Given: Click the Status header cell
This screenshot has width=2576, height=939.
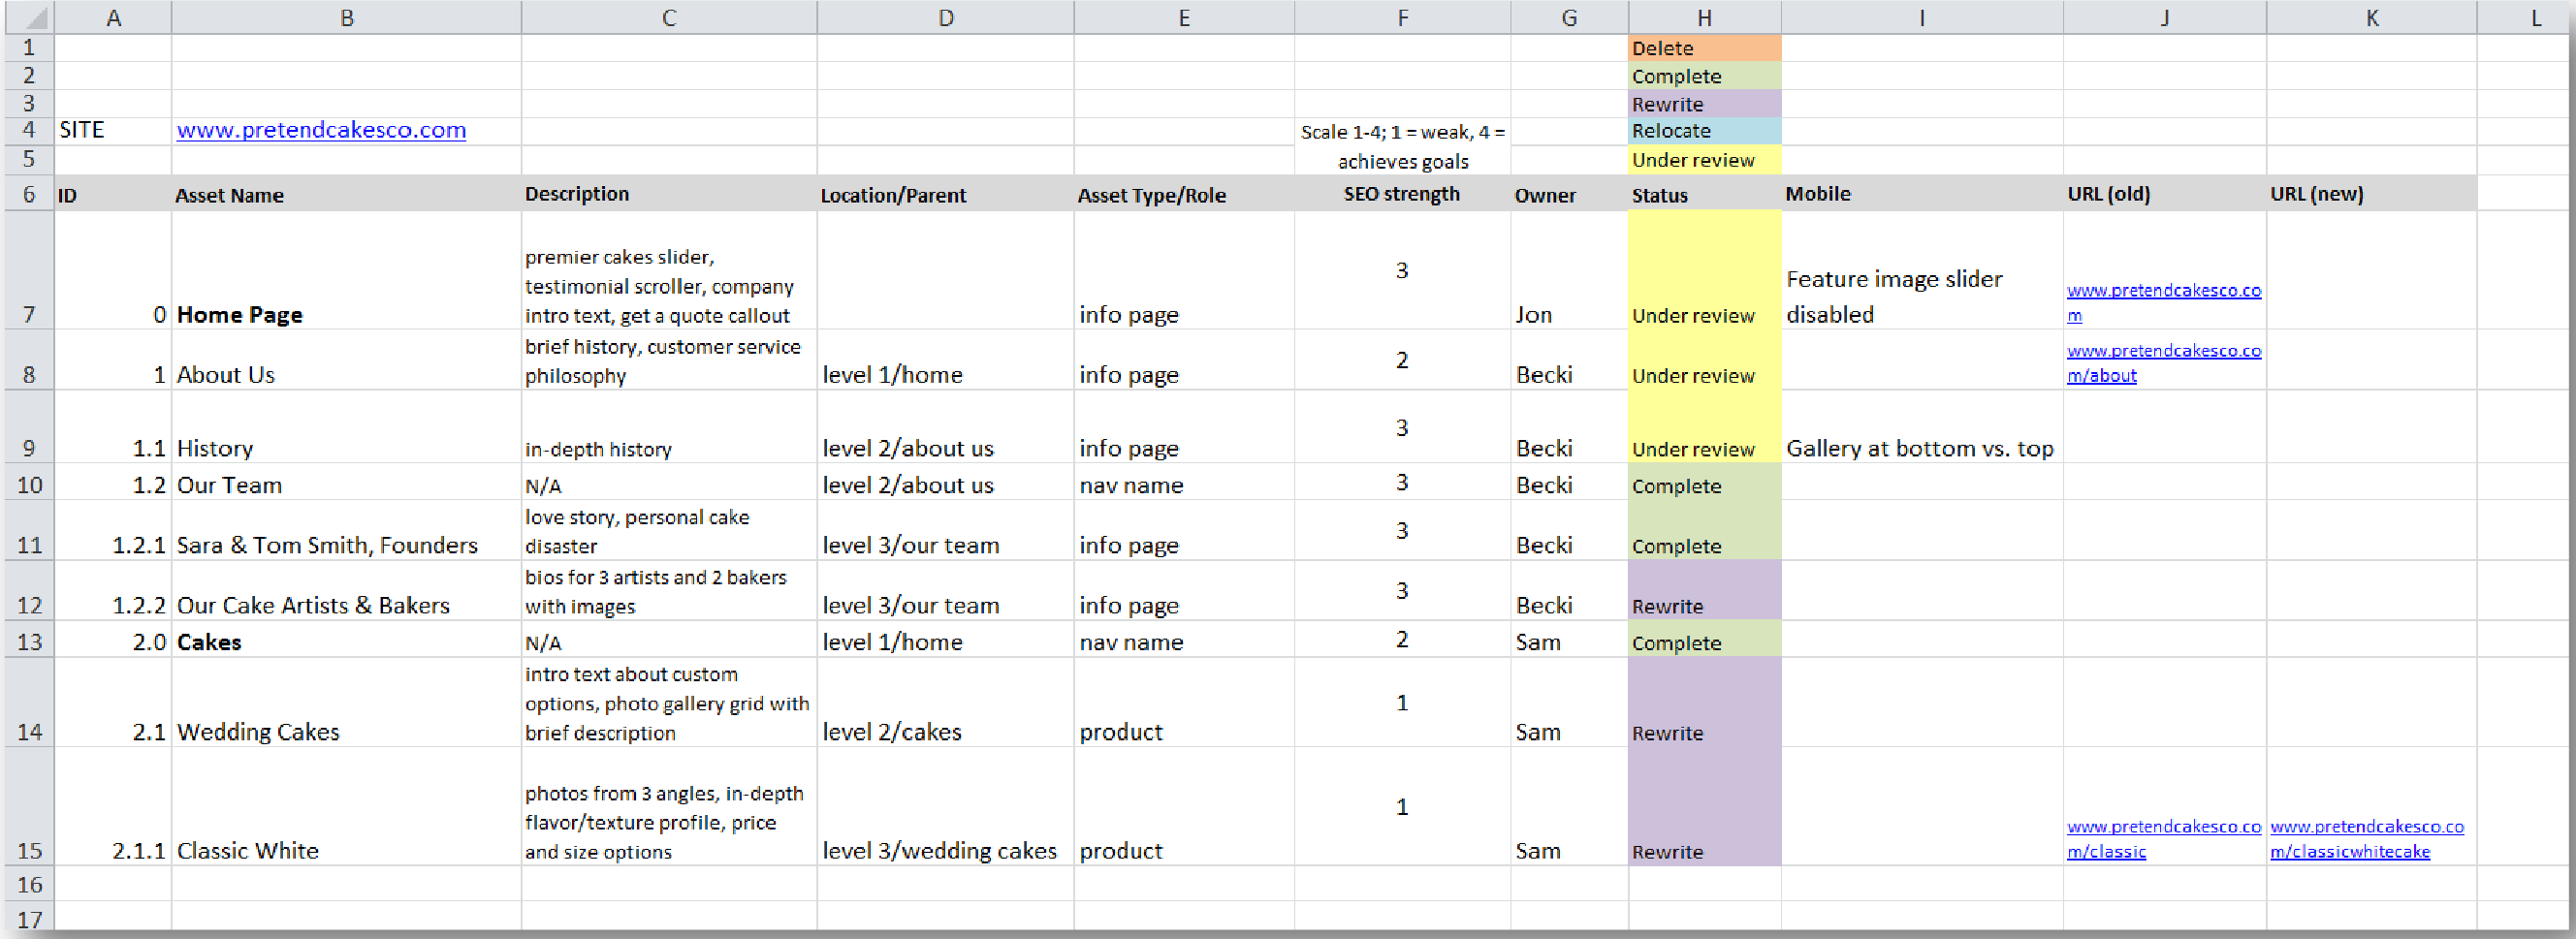Looking at the screenshot, I should click(x=1704, y=194).
